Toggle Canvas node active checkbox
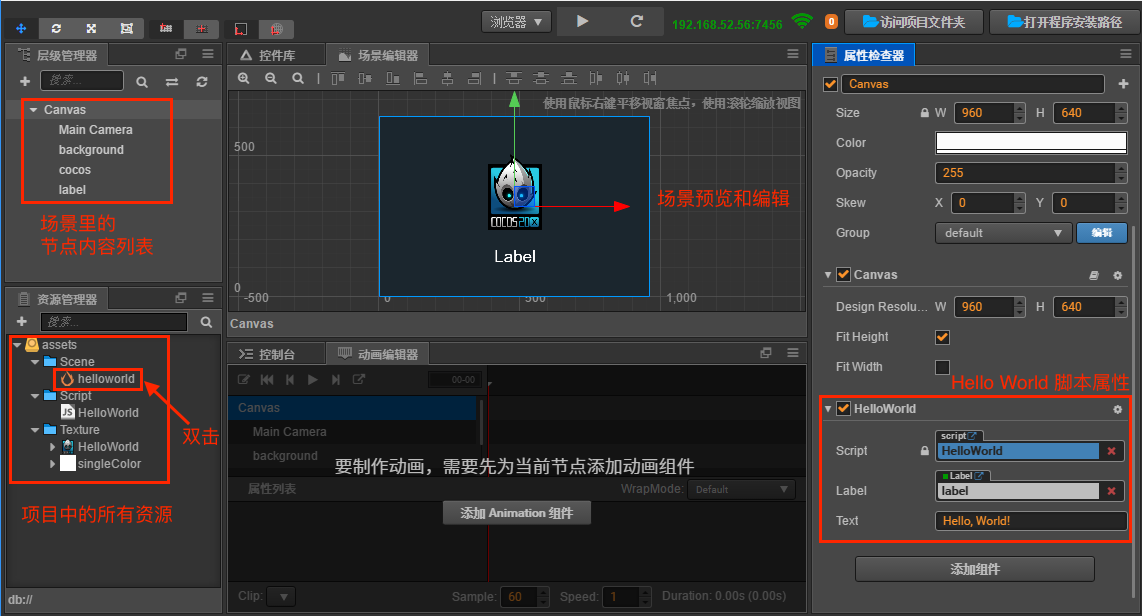Screen dimensions: 1142x616 click(830, 84)
